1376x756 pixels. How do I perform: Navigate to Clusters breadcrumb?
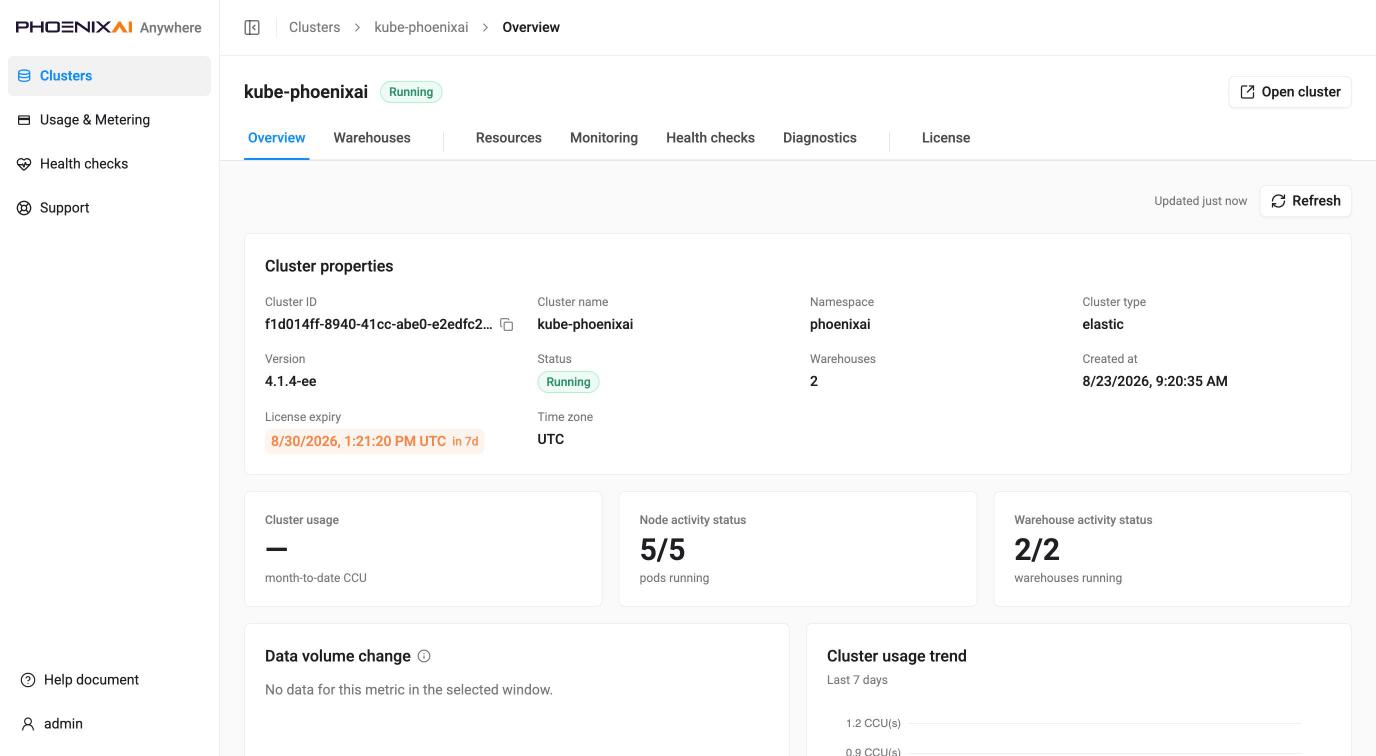click(314, 27)
